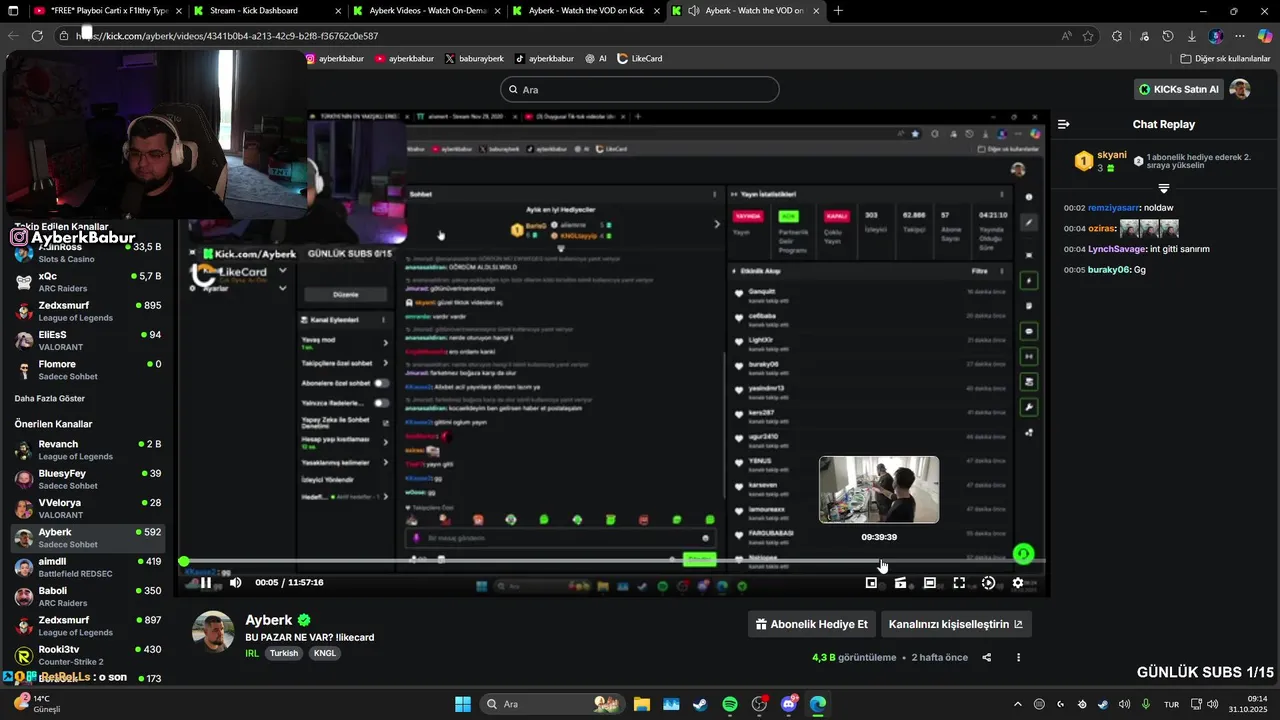Viewport: 1280px width, 720px height.
Task: Open browser history icon
Action: pos(1168,36)
